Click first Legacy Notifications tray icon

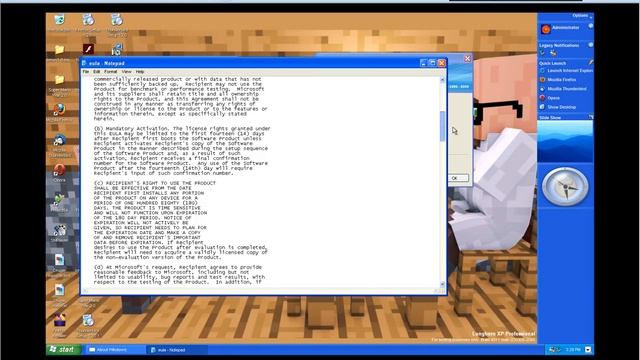[543, 53]
